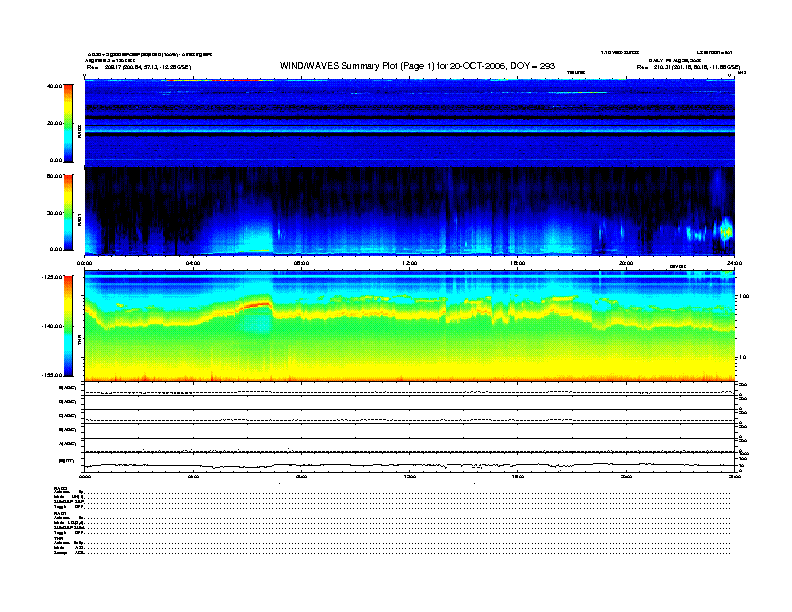Click the first dashed line-plot panel
This screenshot has height=612, width=792.
410,389
